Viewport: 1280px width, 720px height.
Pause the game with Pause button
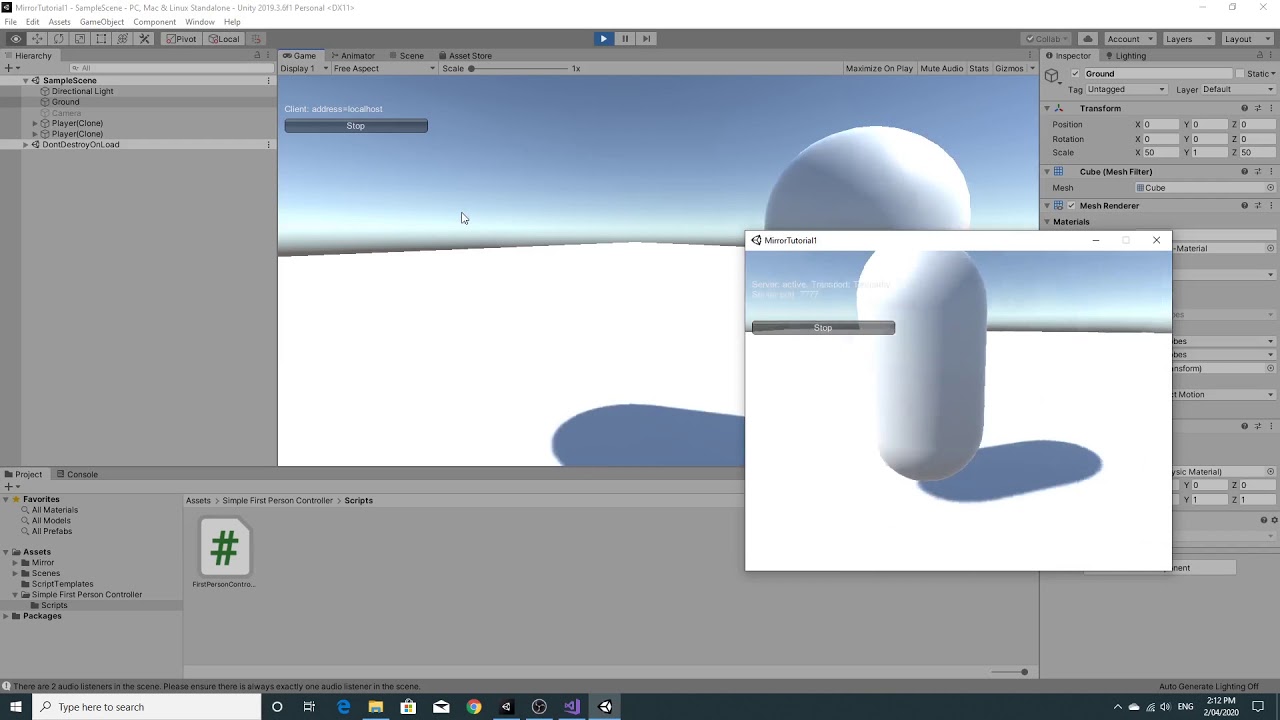[625, 39]
